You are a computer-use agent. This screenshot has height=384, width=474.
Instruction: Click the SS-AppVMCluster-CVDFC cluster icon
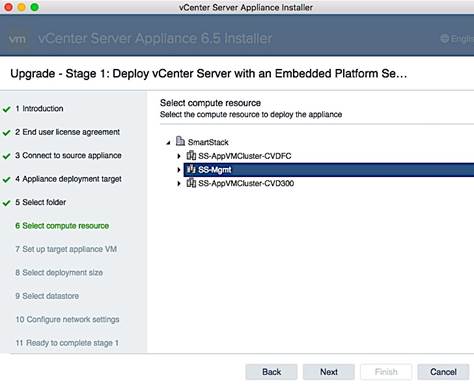(x=191, y=155)
